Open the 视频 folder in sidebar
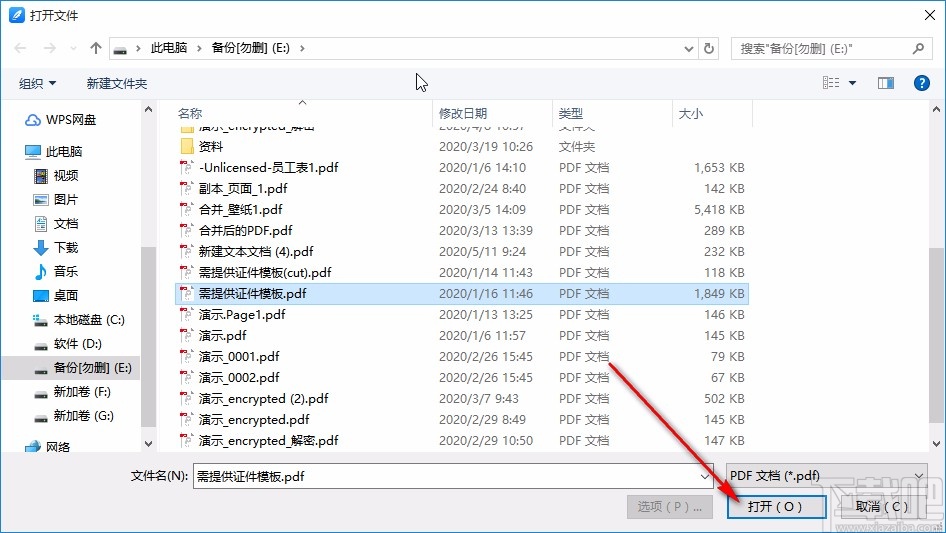 point(56,176)
